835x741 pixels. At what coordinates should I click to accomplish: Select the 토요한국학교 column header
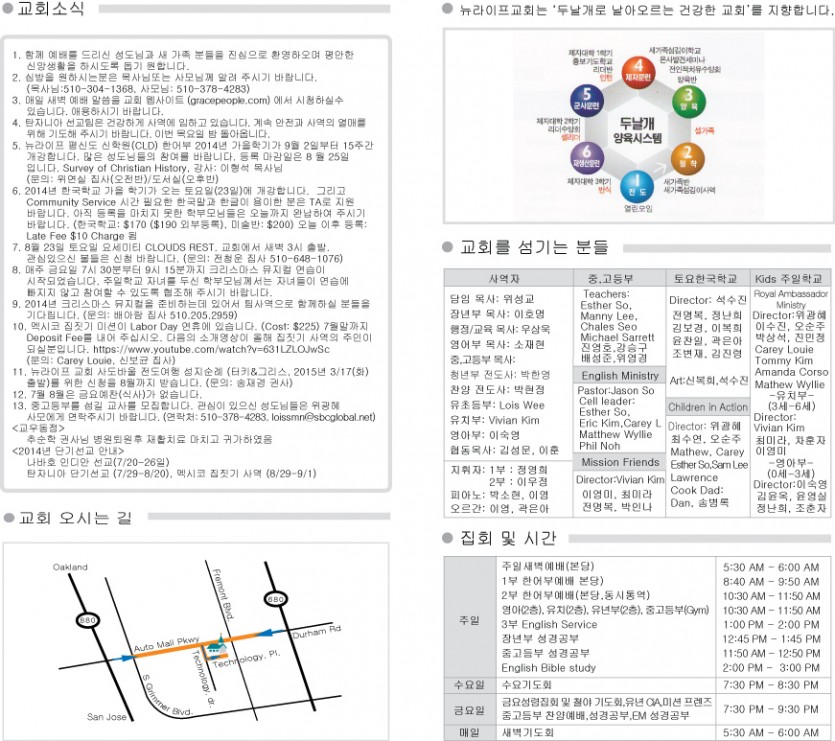(x=708, y=278)
